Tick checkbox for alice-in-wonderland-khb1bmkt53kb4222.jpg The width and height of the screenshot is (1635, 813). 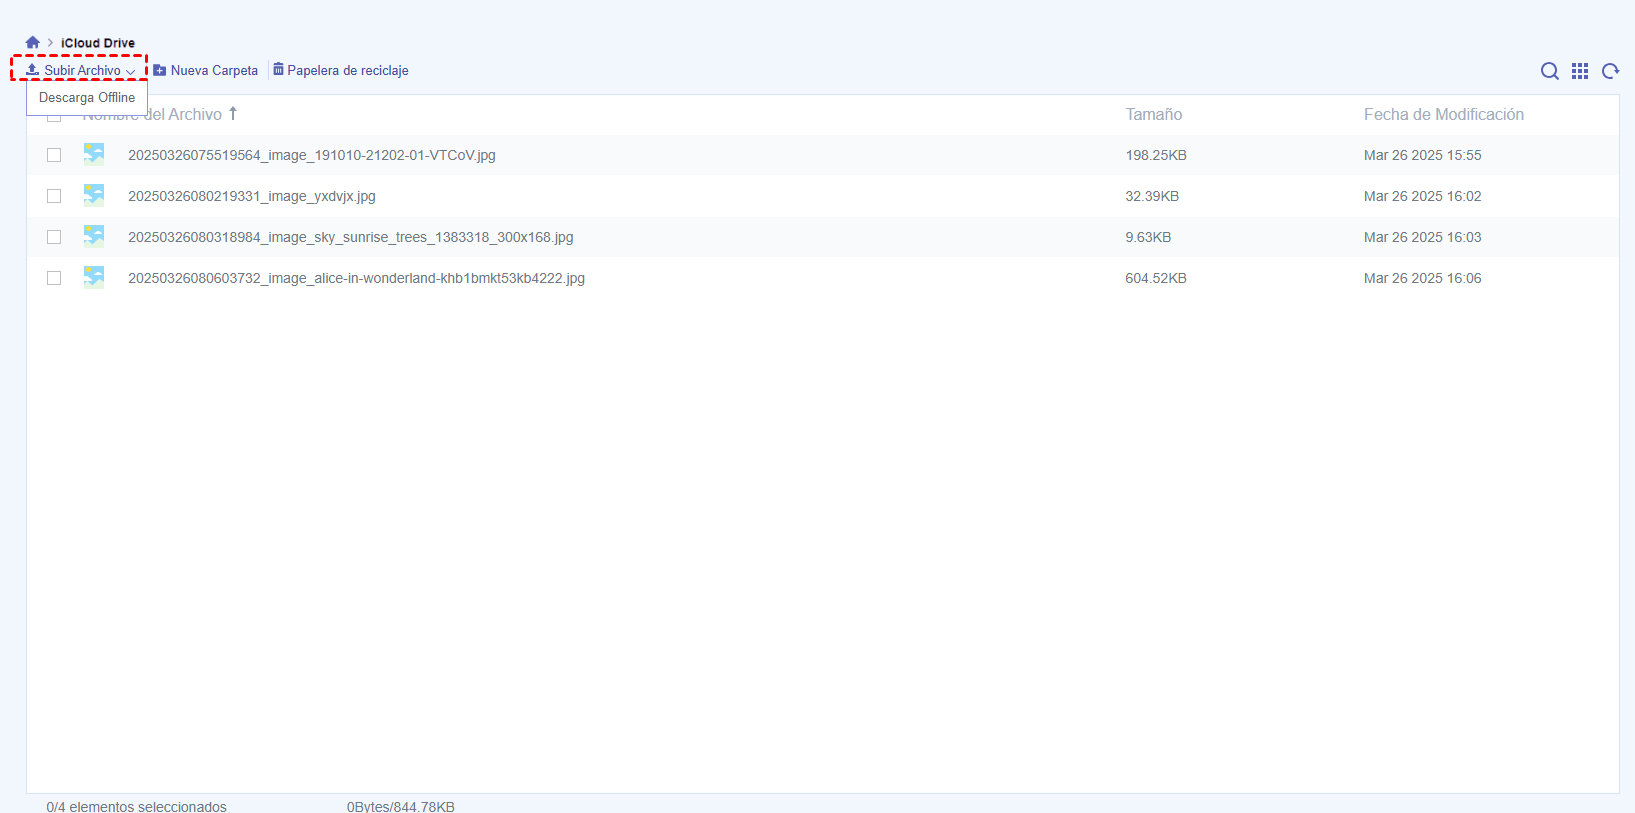(54, 278)
